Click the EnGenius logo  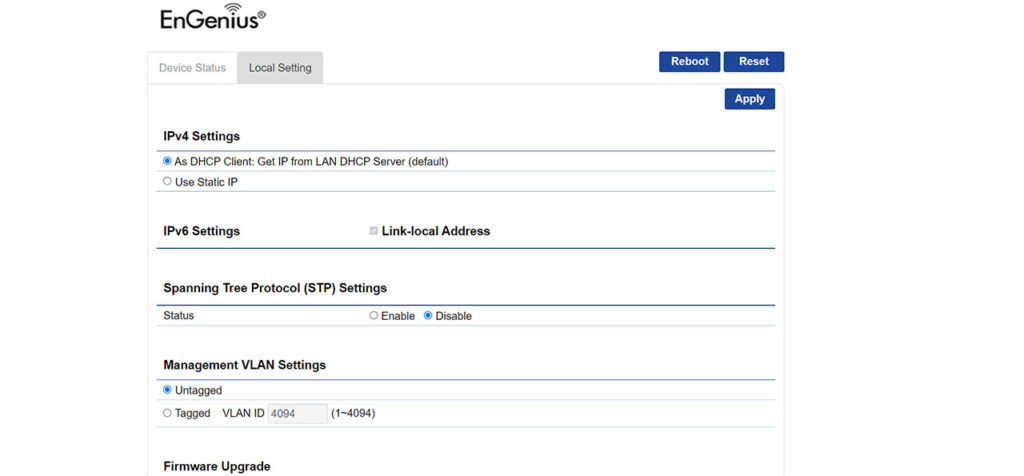point(213,17)
